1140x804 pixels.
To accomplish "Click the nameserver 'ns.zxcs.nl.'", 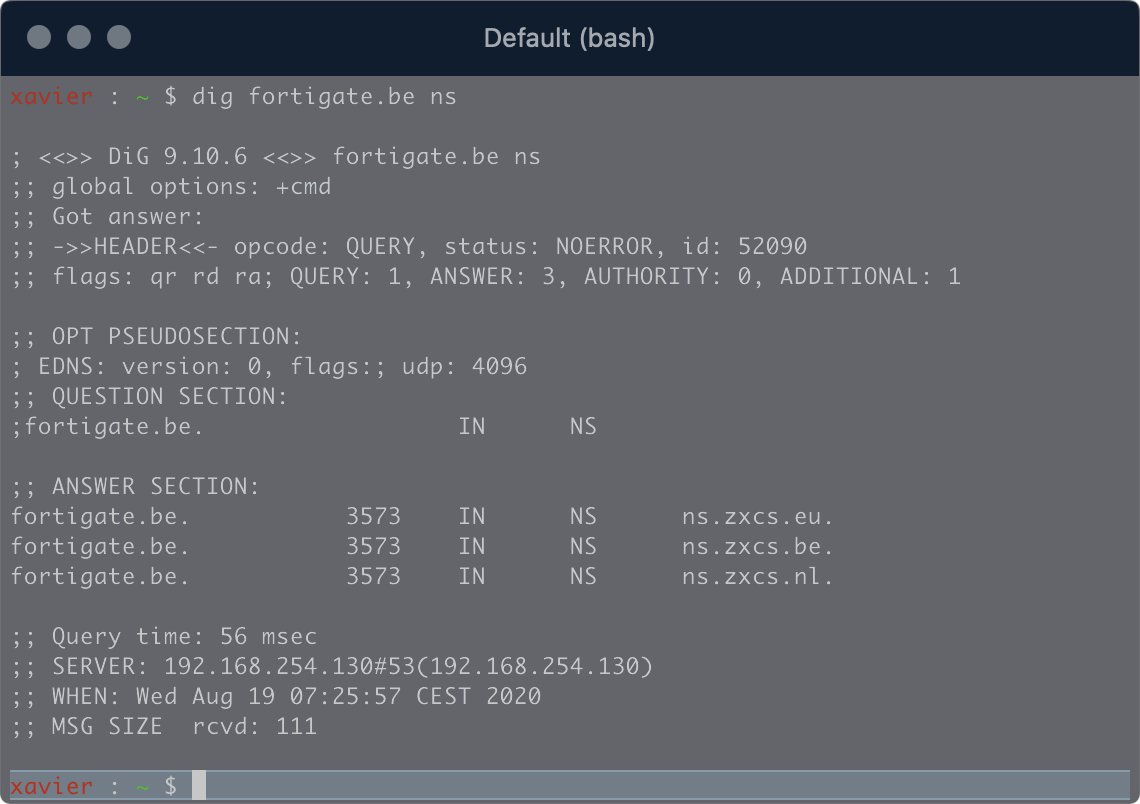I will [x=758, y=576].
